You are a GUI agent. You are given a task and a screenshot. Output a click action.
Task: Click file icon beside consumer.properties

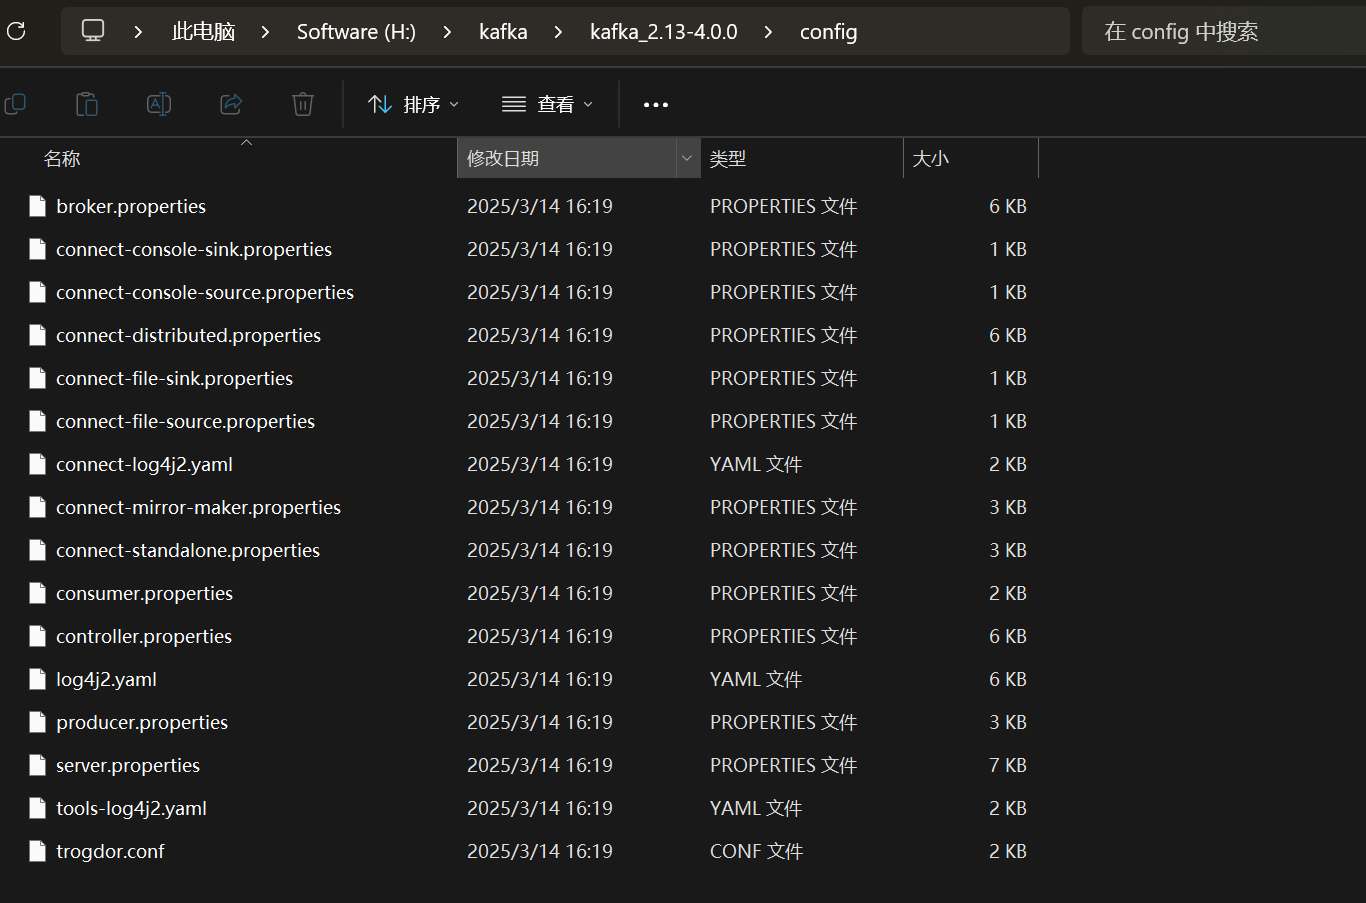[x=38, y=593]
